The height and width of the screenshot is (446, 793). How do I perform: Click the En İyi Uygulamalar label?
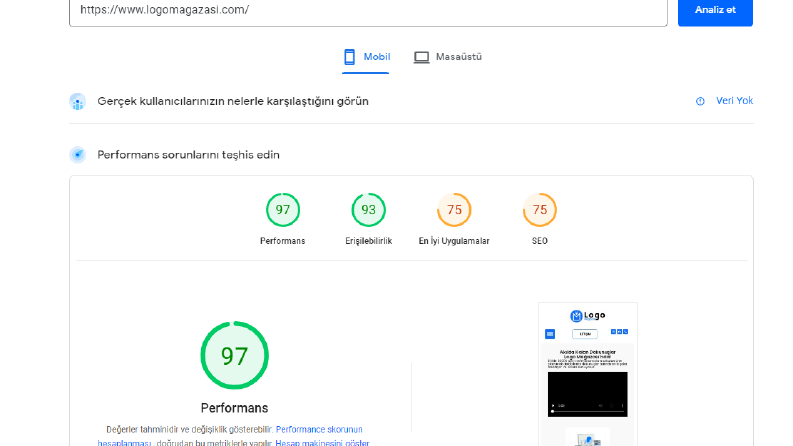454,241
